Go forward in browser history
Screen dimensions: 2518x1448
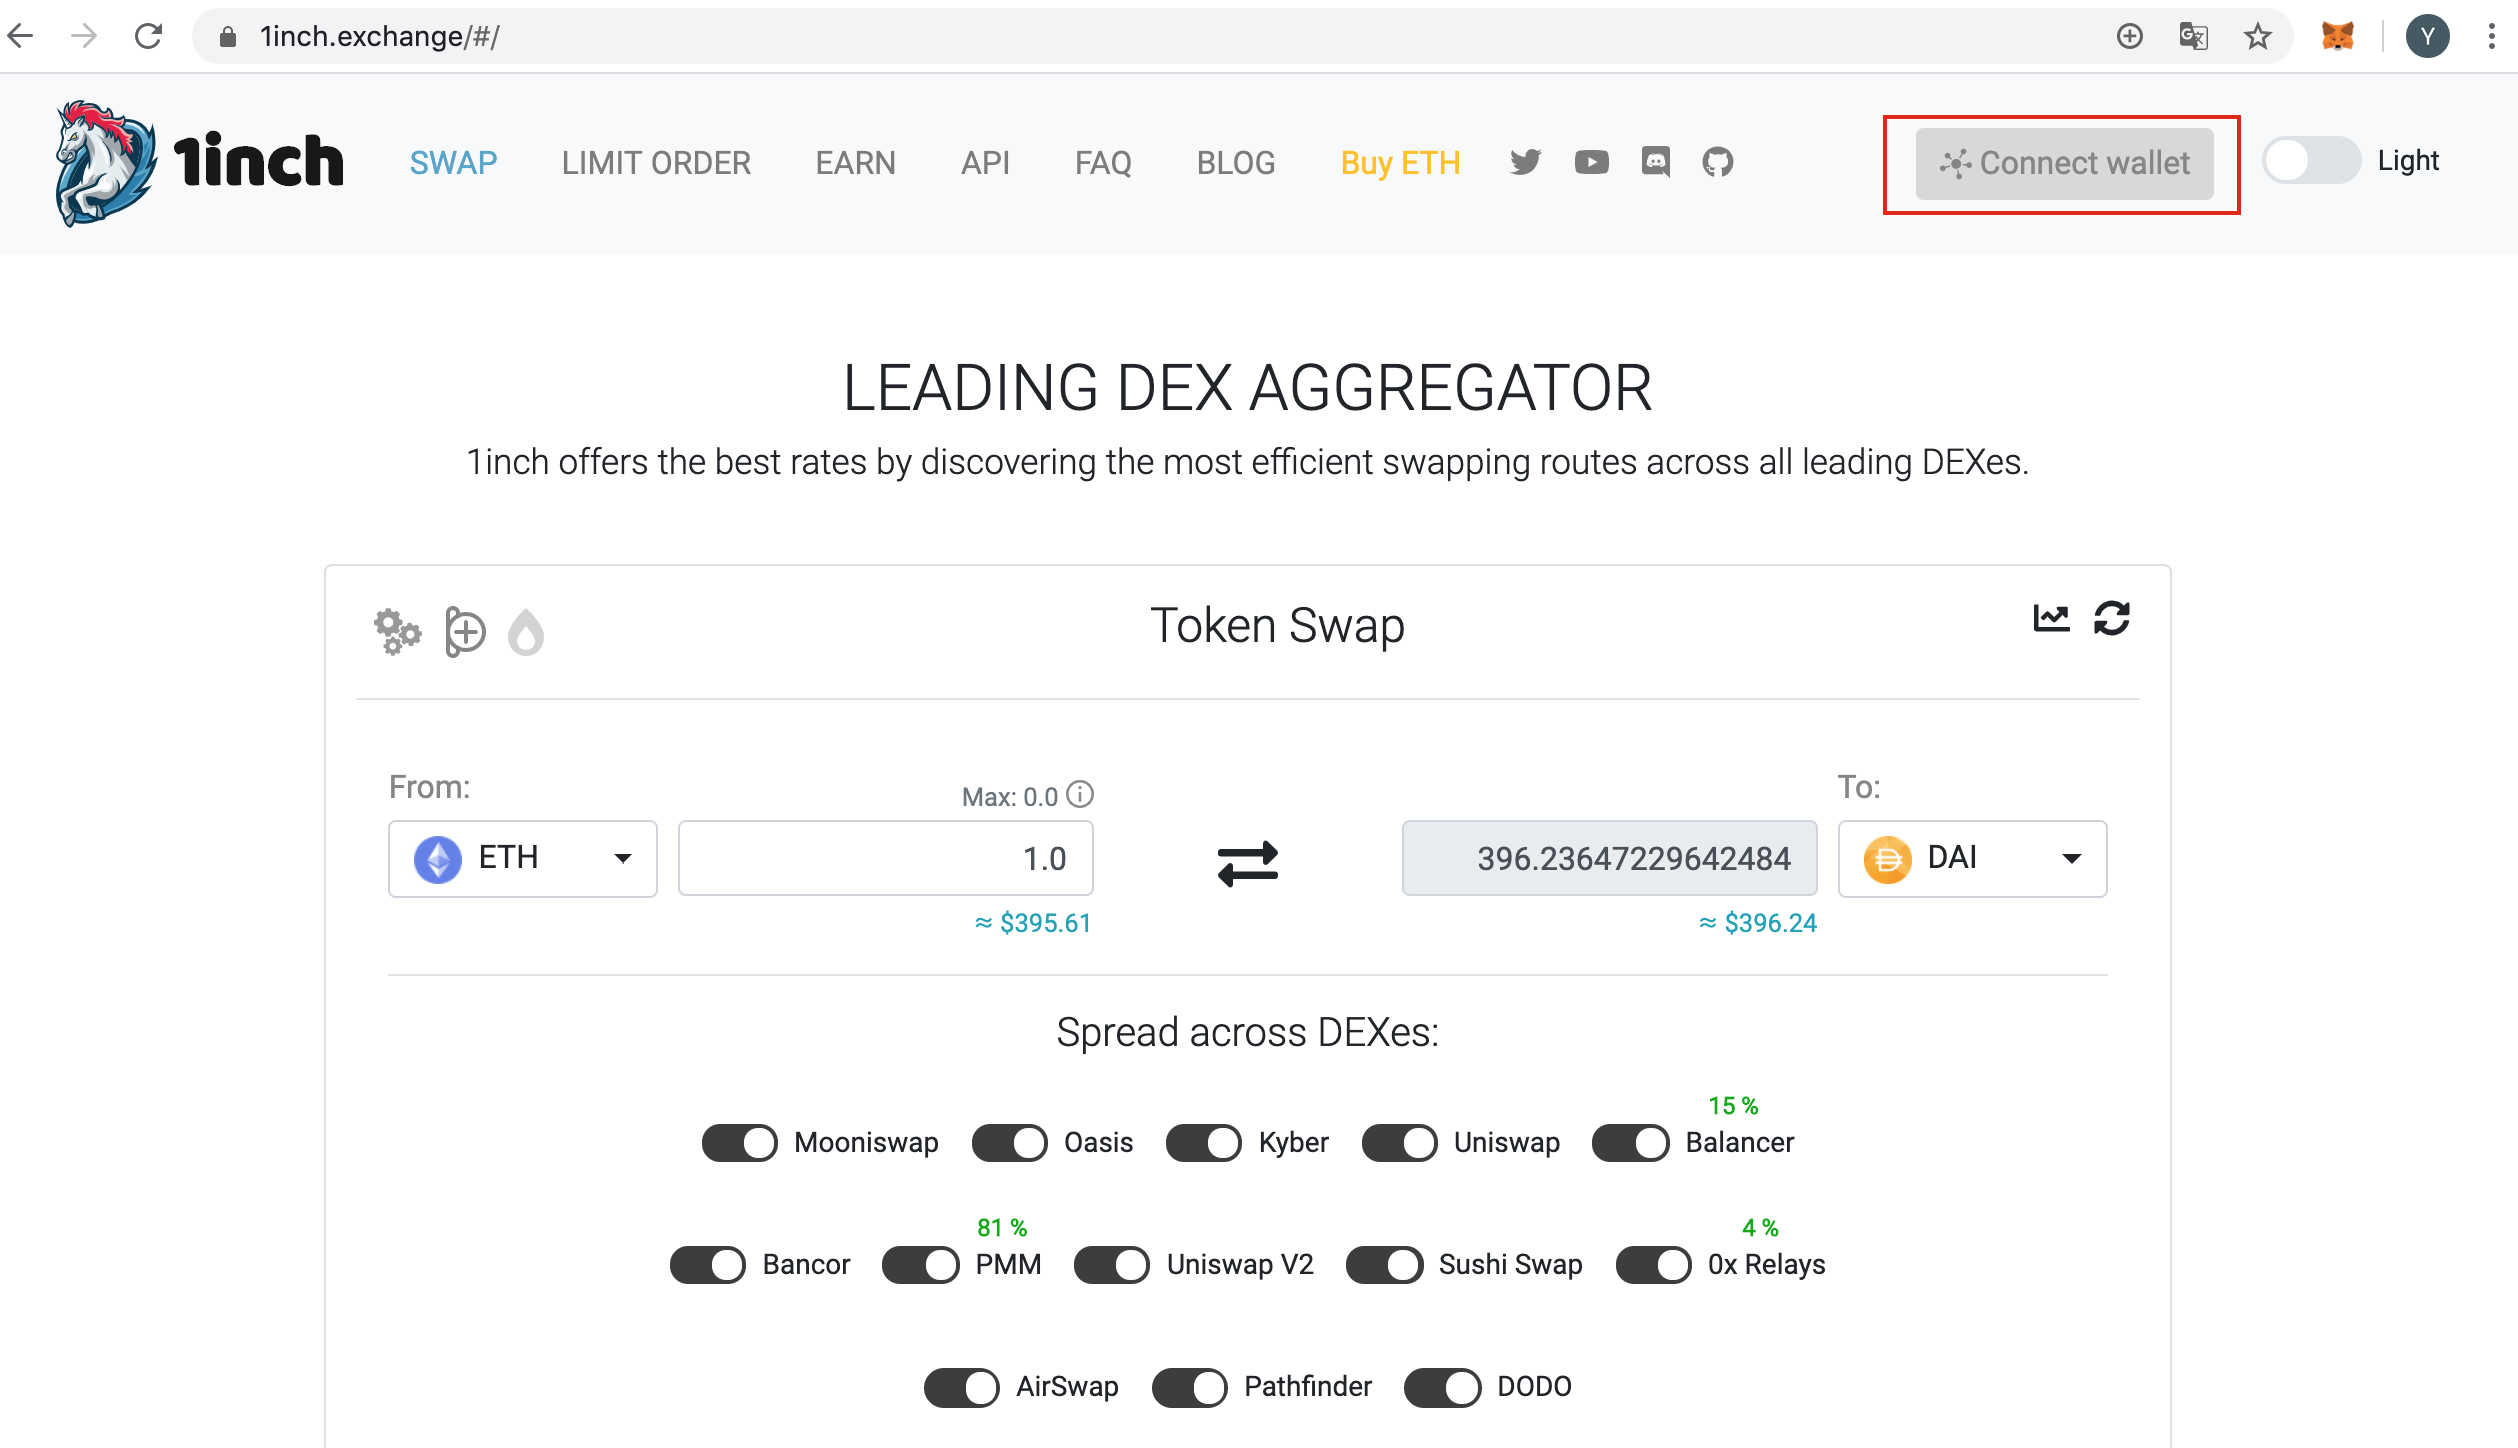click(x=85, y=37)
